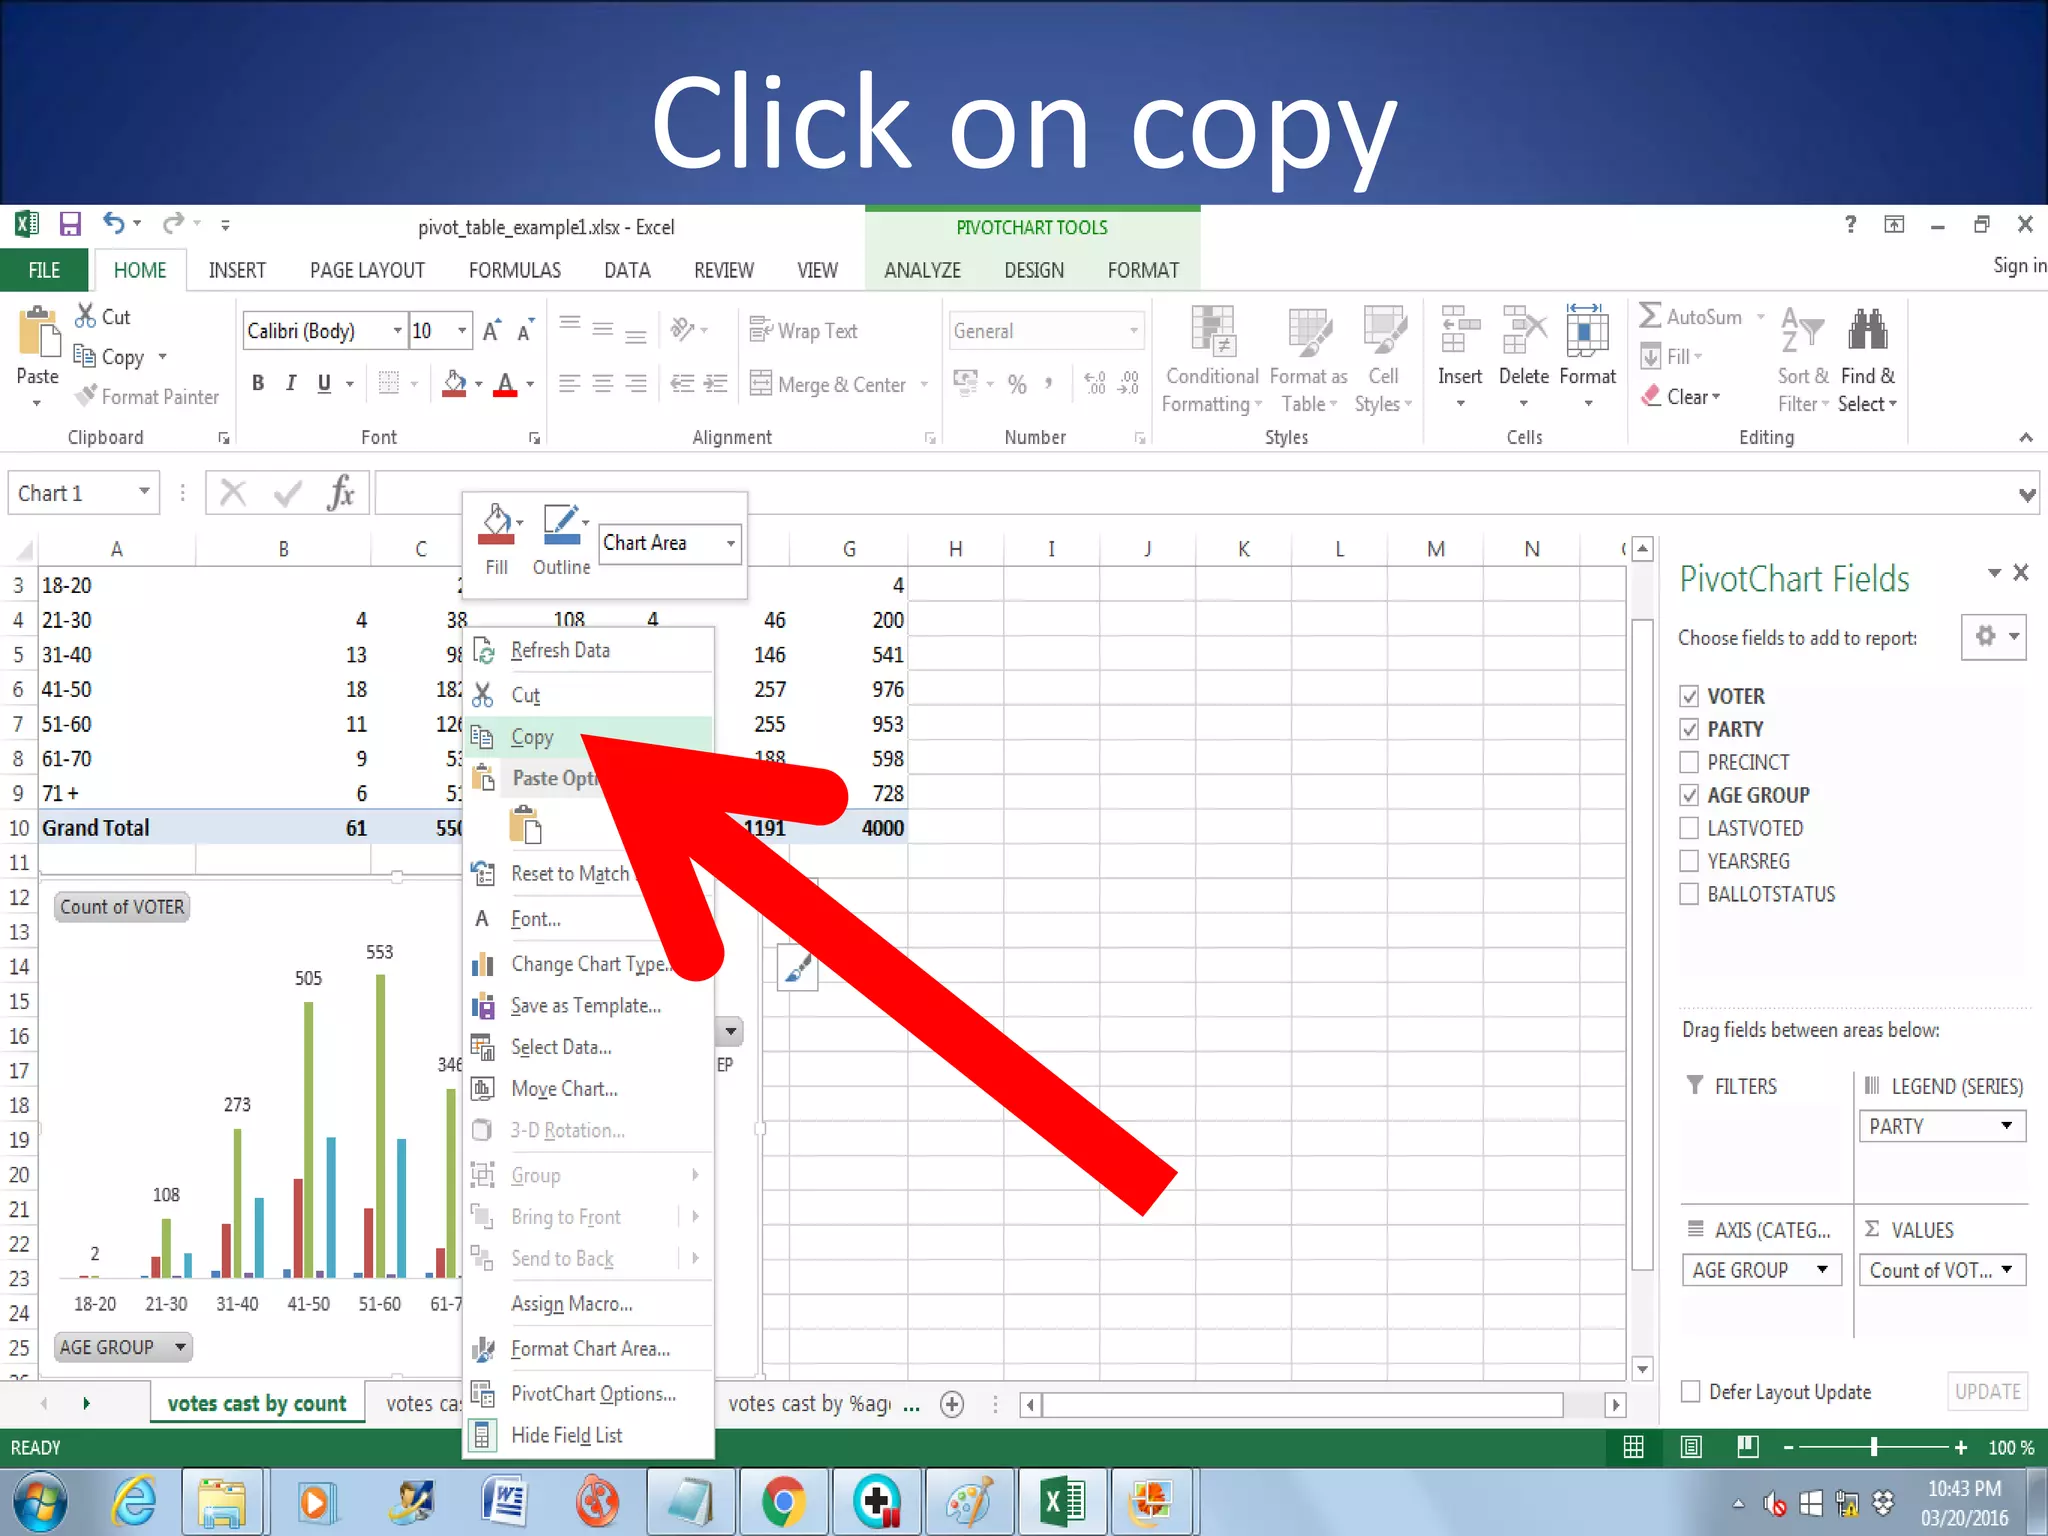
Task: Open the font size dropdown
Action: (x=461, y=330)
